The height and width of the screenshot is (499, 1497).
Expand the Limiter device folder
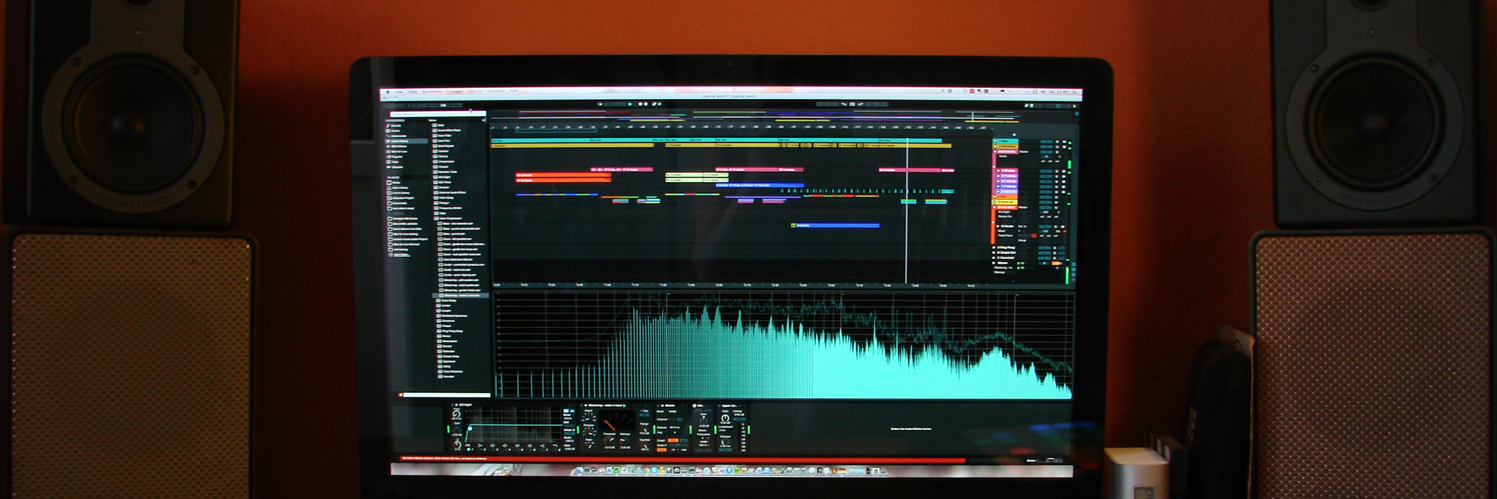coord(442,306)
